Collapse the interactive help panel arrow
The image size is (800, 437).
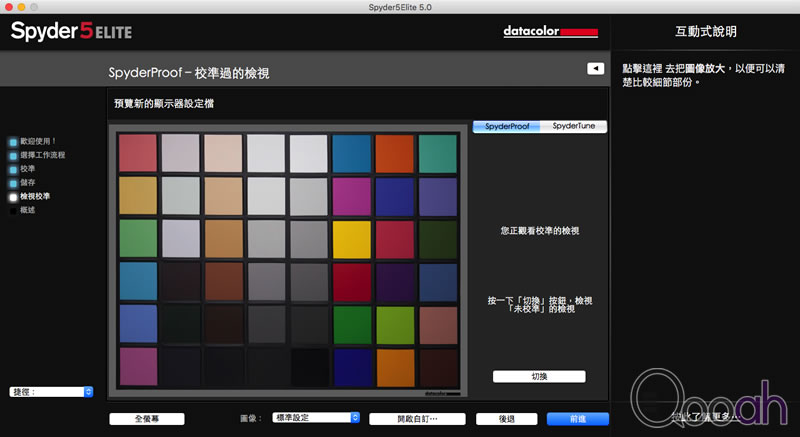pos(595,68)
